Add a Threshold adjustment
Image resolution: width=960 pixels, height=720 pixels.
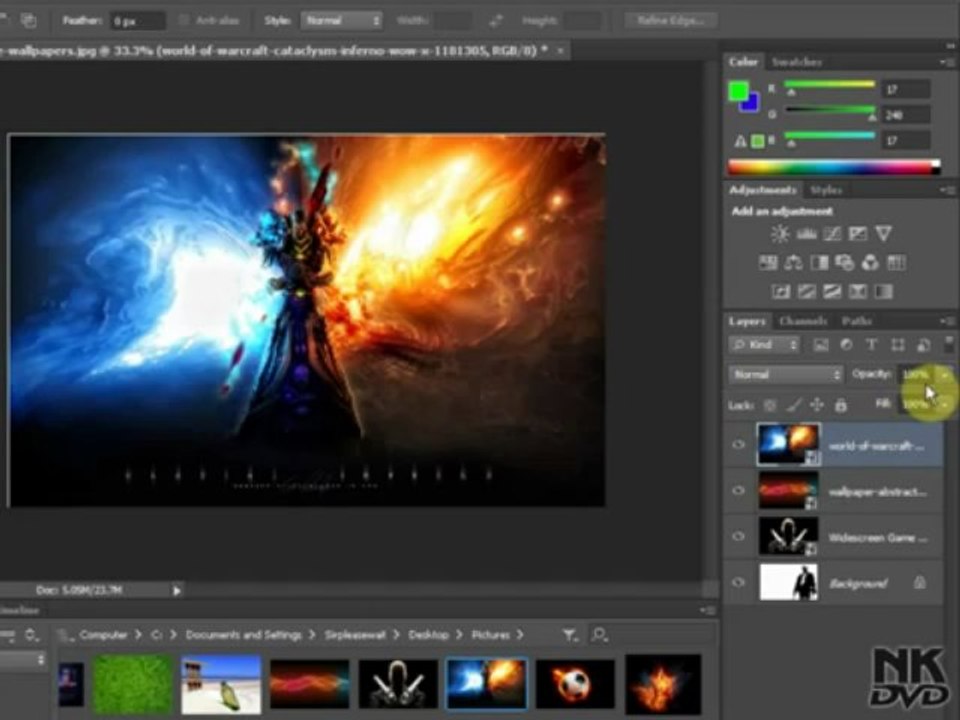click(831, 292)
